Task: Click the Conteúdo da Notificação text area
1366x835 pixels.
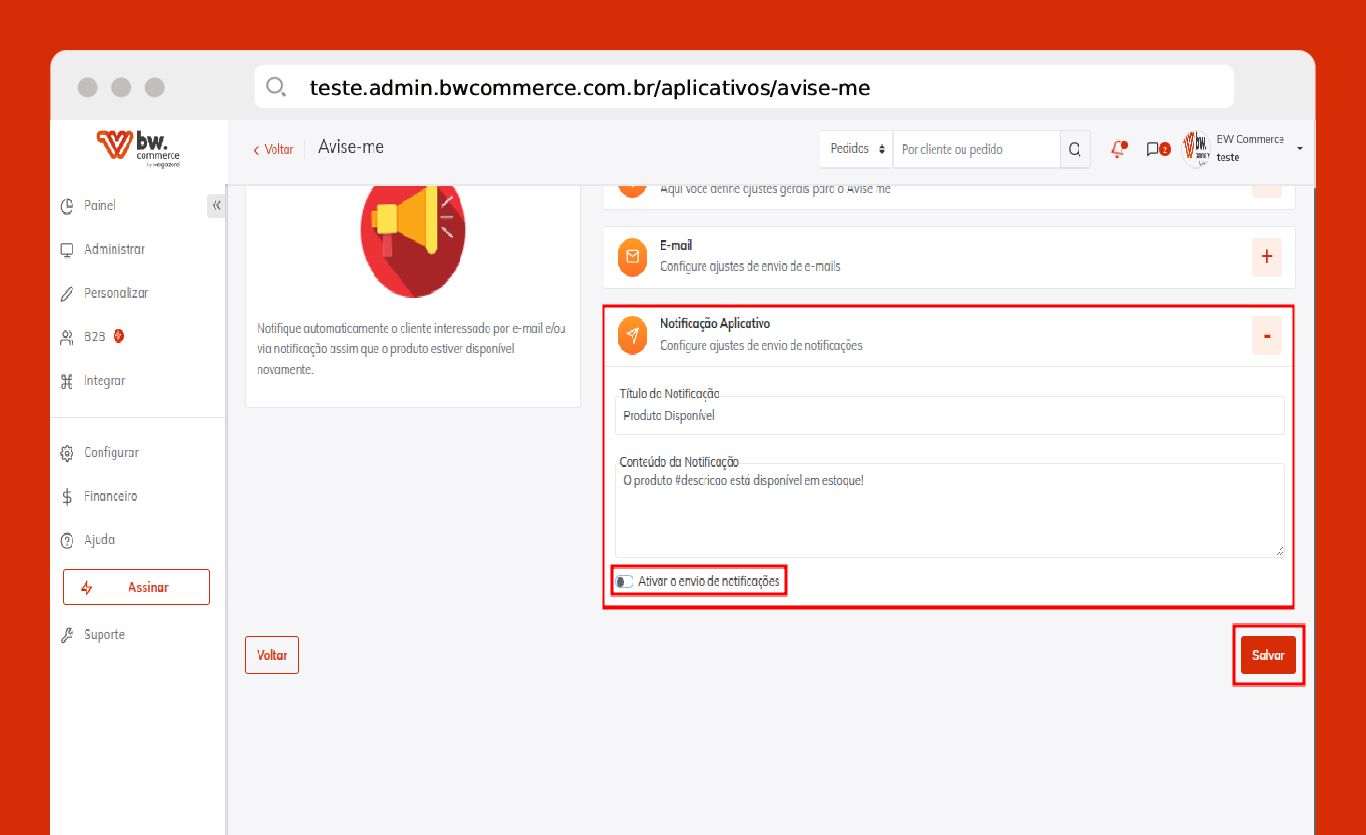Action: (948, 510)
